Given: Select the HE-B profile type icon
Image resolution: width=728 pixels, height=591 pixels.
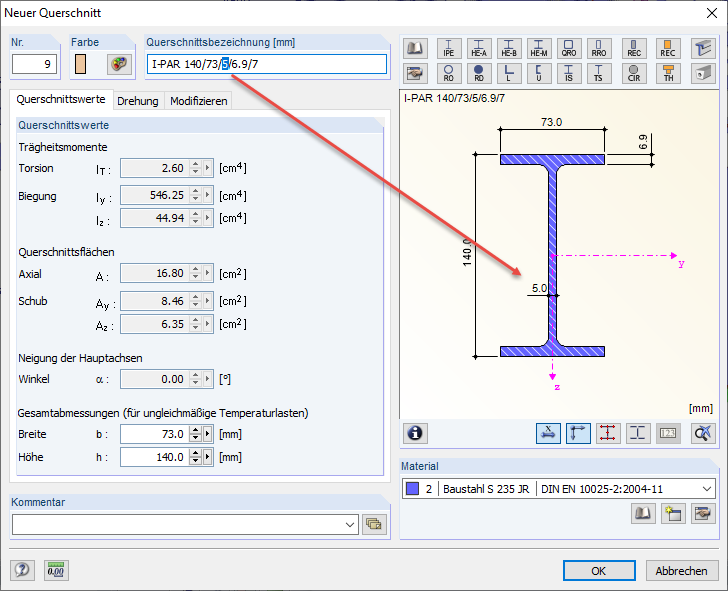Looking at the screenshot, I should pos(509,48).
